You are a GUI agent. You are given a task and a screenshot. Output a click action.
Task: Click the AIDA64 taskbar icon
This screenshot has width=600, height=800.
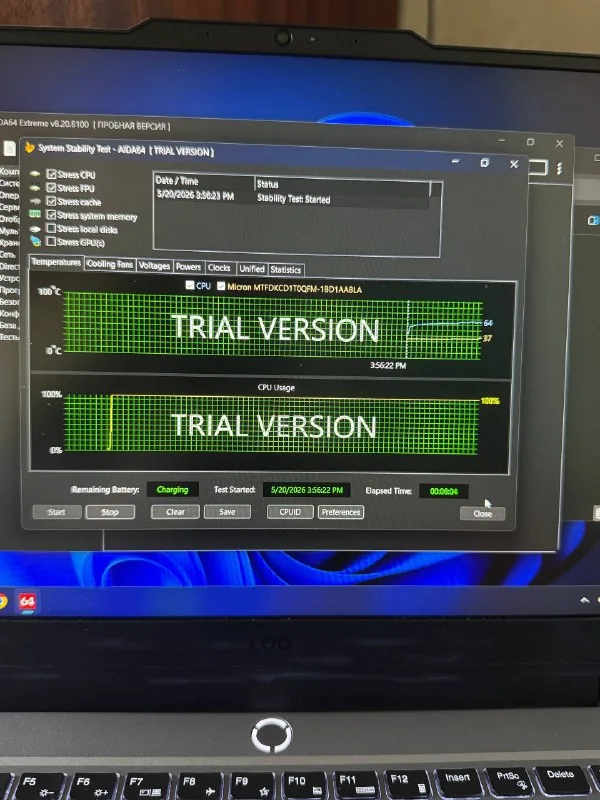(27, 602)
